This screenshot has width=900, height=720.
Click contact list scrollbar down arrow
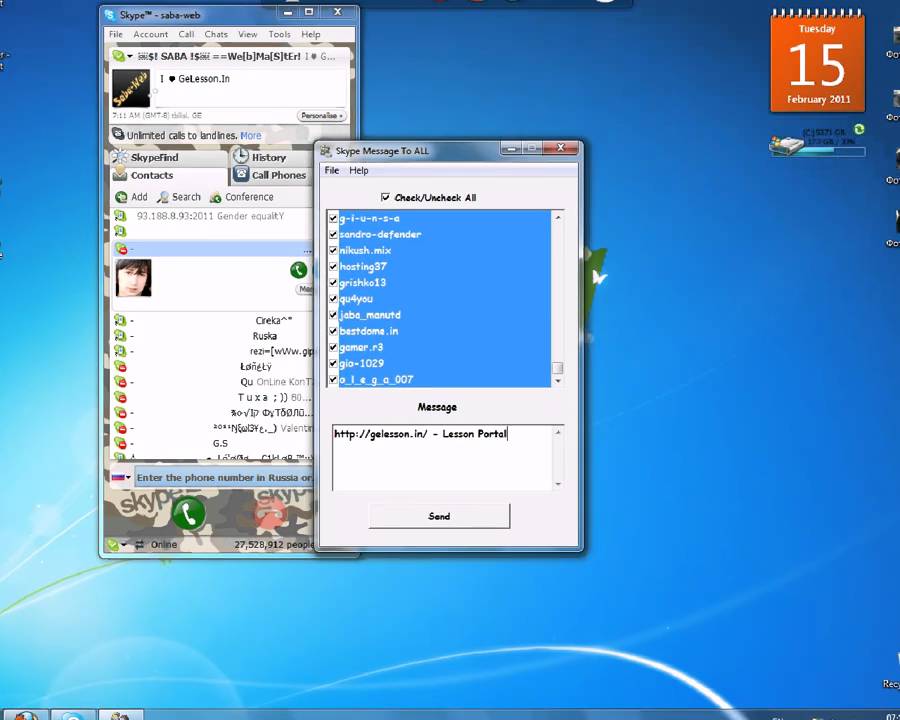tap(557, 381)
